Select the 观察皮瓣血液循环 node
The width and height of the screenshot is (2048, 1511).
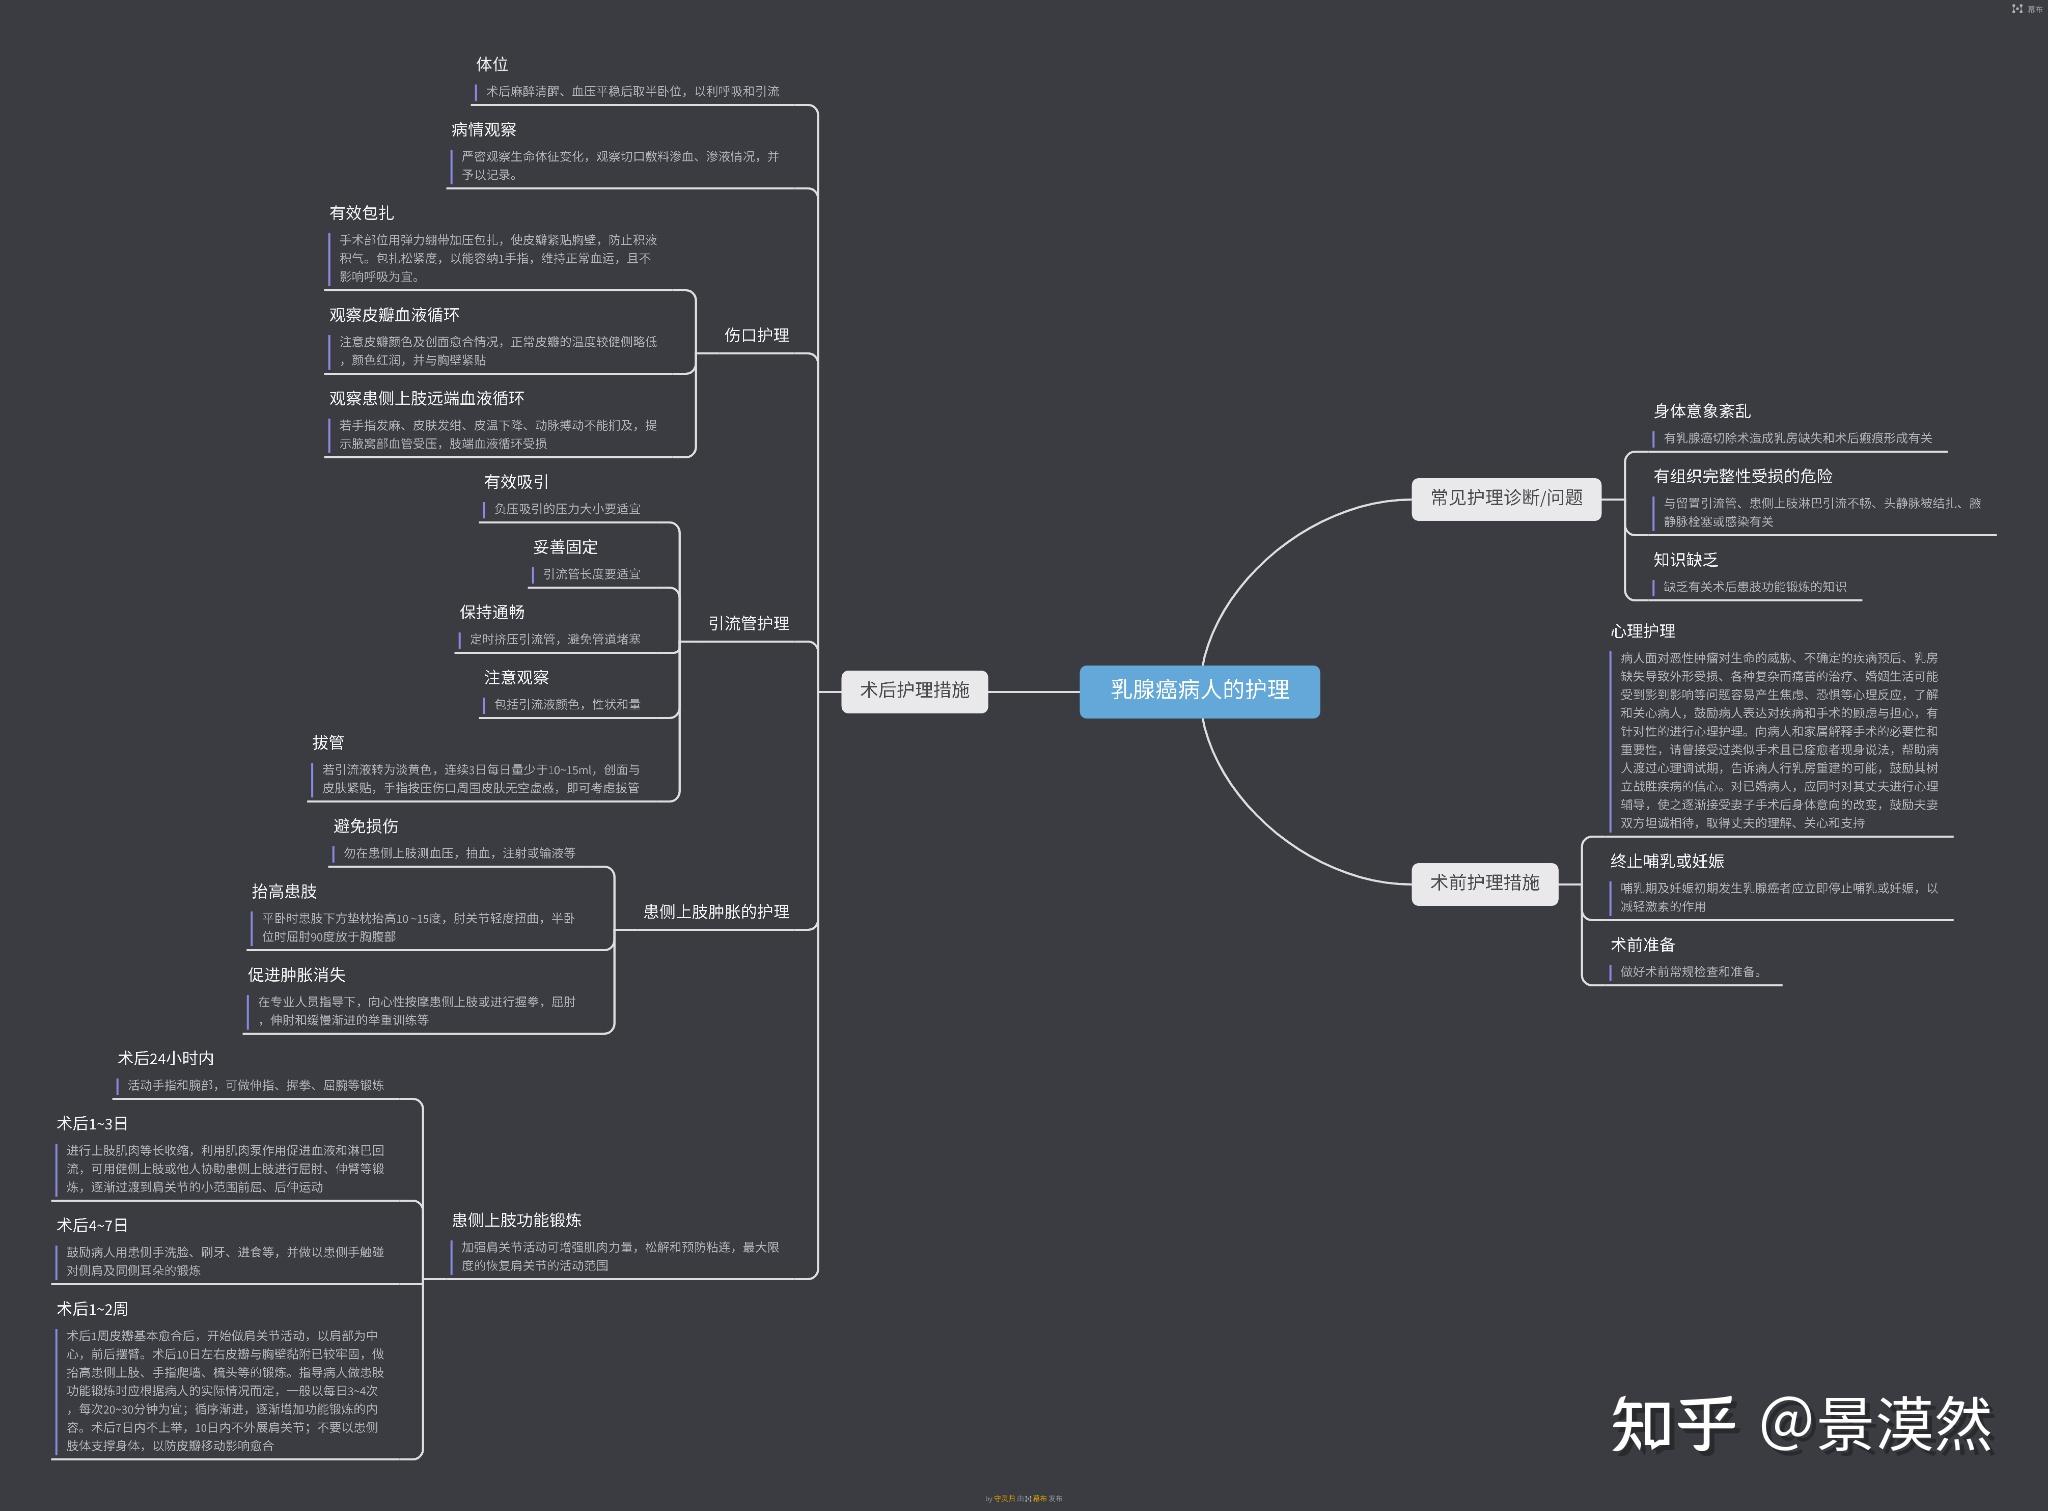(394, 315)
